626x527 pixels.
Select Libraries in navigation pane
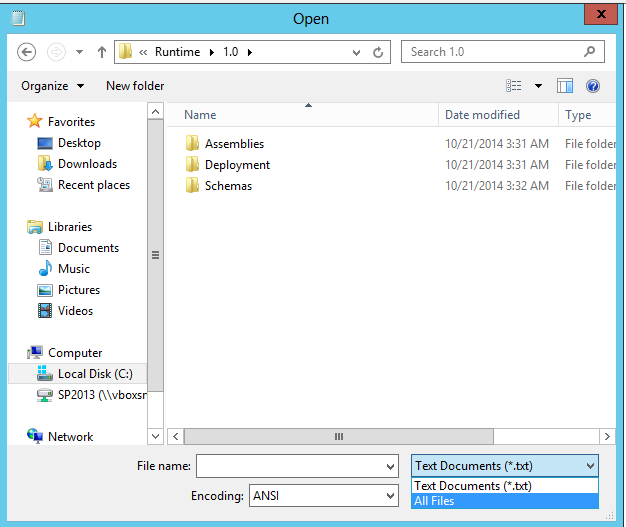(69, 227)
